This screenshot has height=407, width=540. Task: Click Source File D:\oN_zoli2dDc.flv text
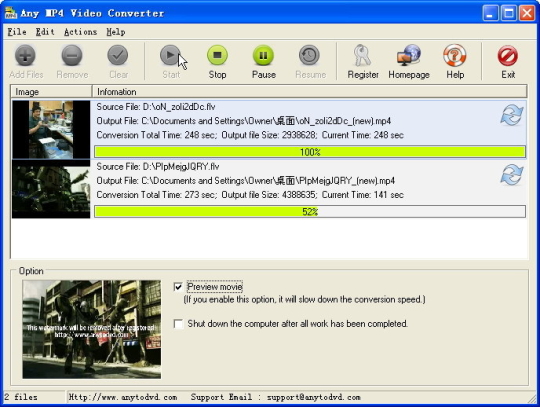[x=156, y=107]
